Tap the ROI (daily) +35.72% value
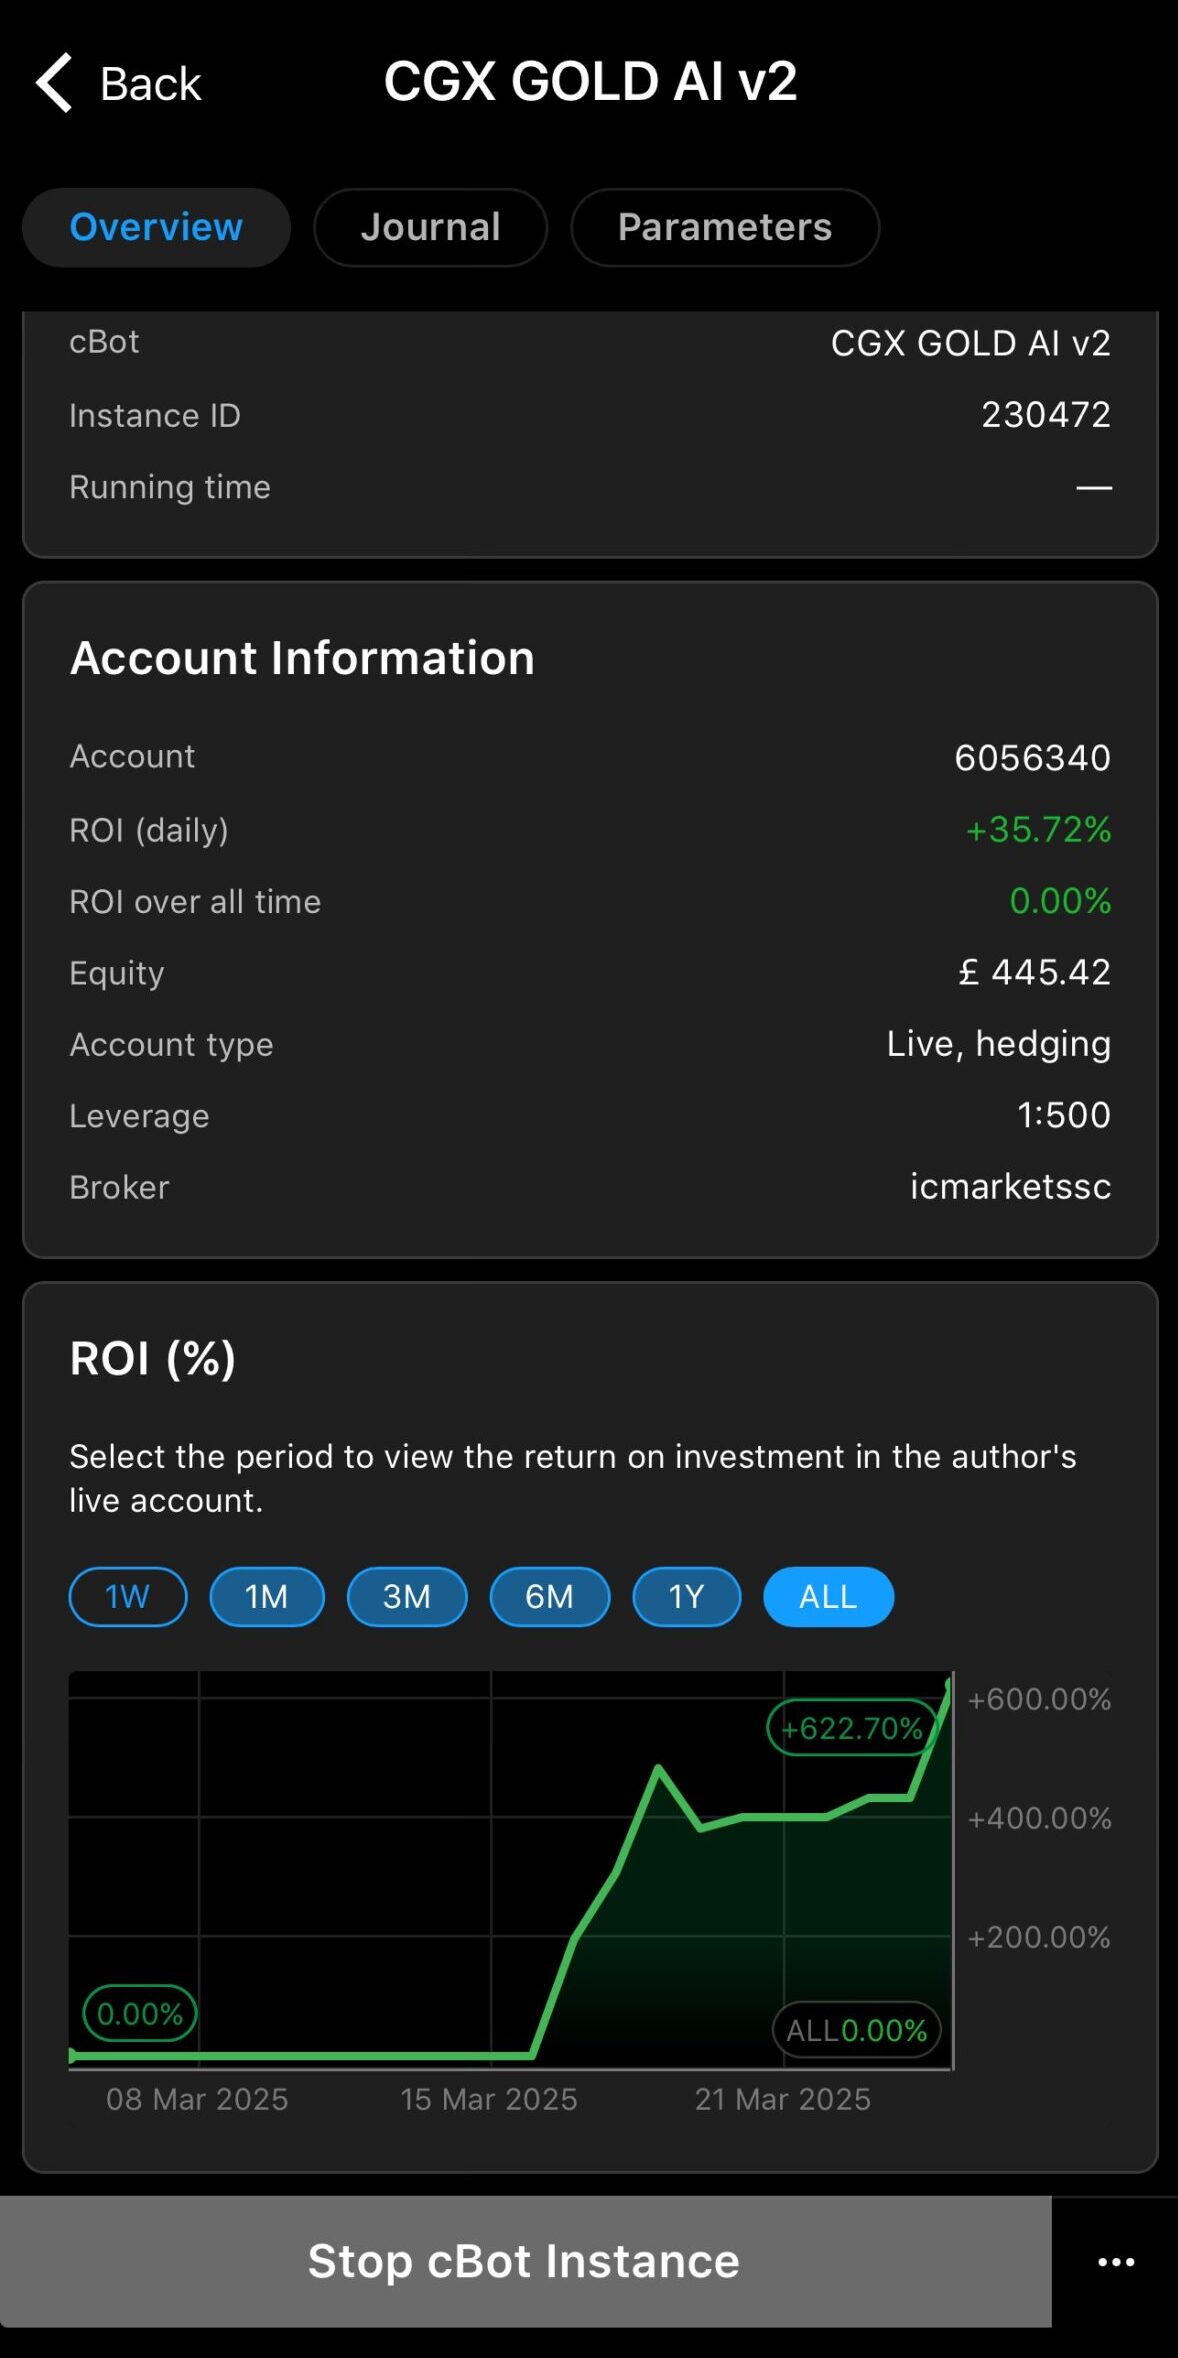Viewport: 1178px width, 2358px height. [x=1037, y=830]
